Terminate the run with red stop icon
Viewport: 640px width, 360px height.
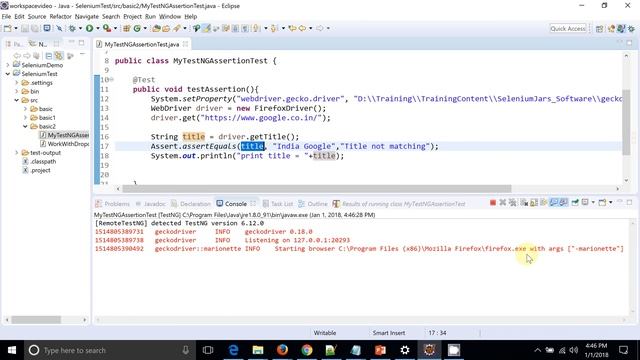click(493, 202)
